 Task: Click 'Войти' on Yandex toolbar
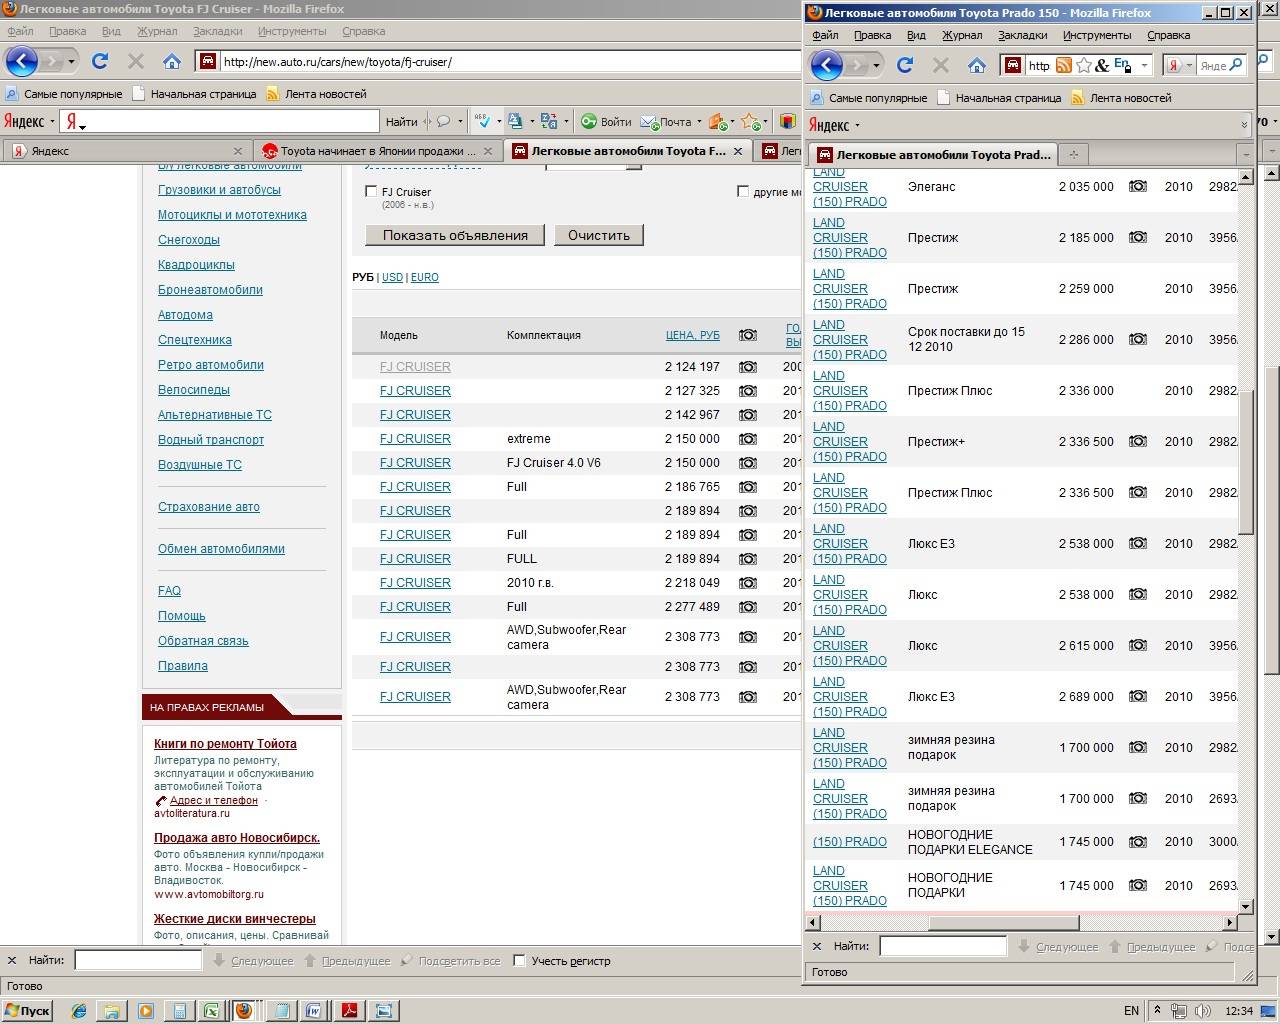coord(607,122)
